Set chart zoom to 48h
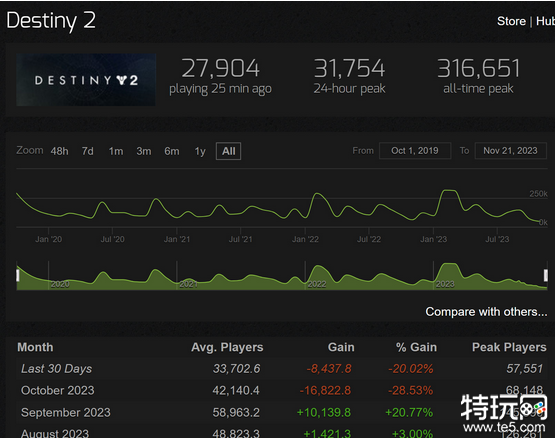Screen dimensions: 555x439 tap(59, 151)
